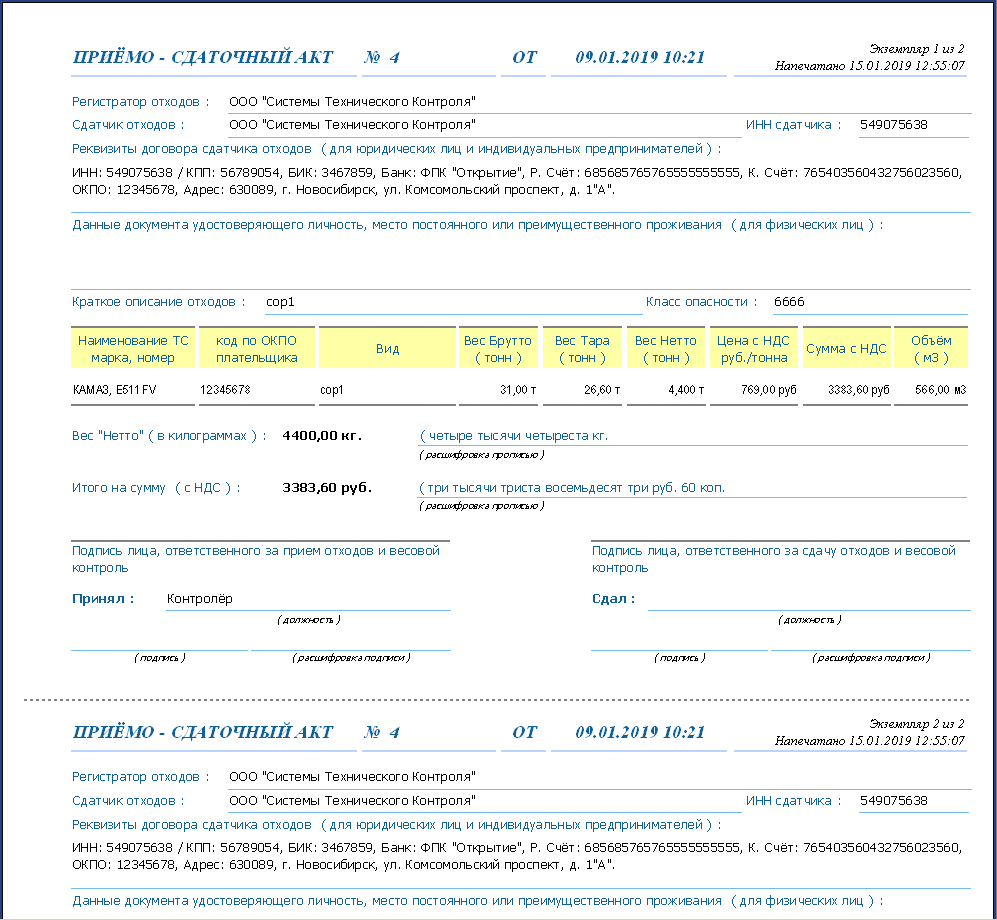Click the "Контролёр" position field after Принял
The width and height of the screenshot is (997, 920).
tap(200, 599)
